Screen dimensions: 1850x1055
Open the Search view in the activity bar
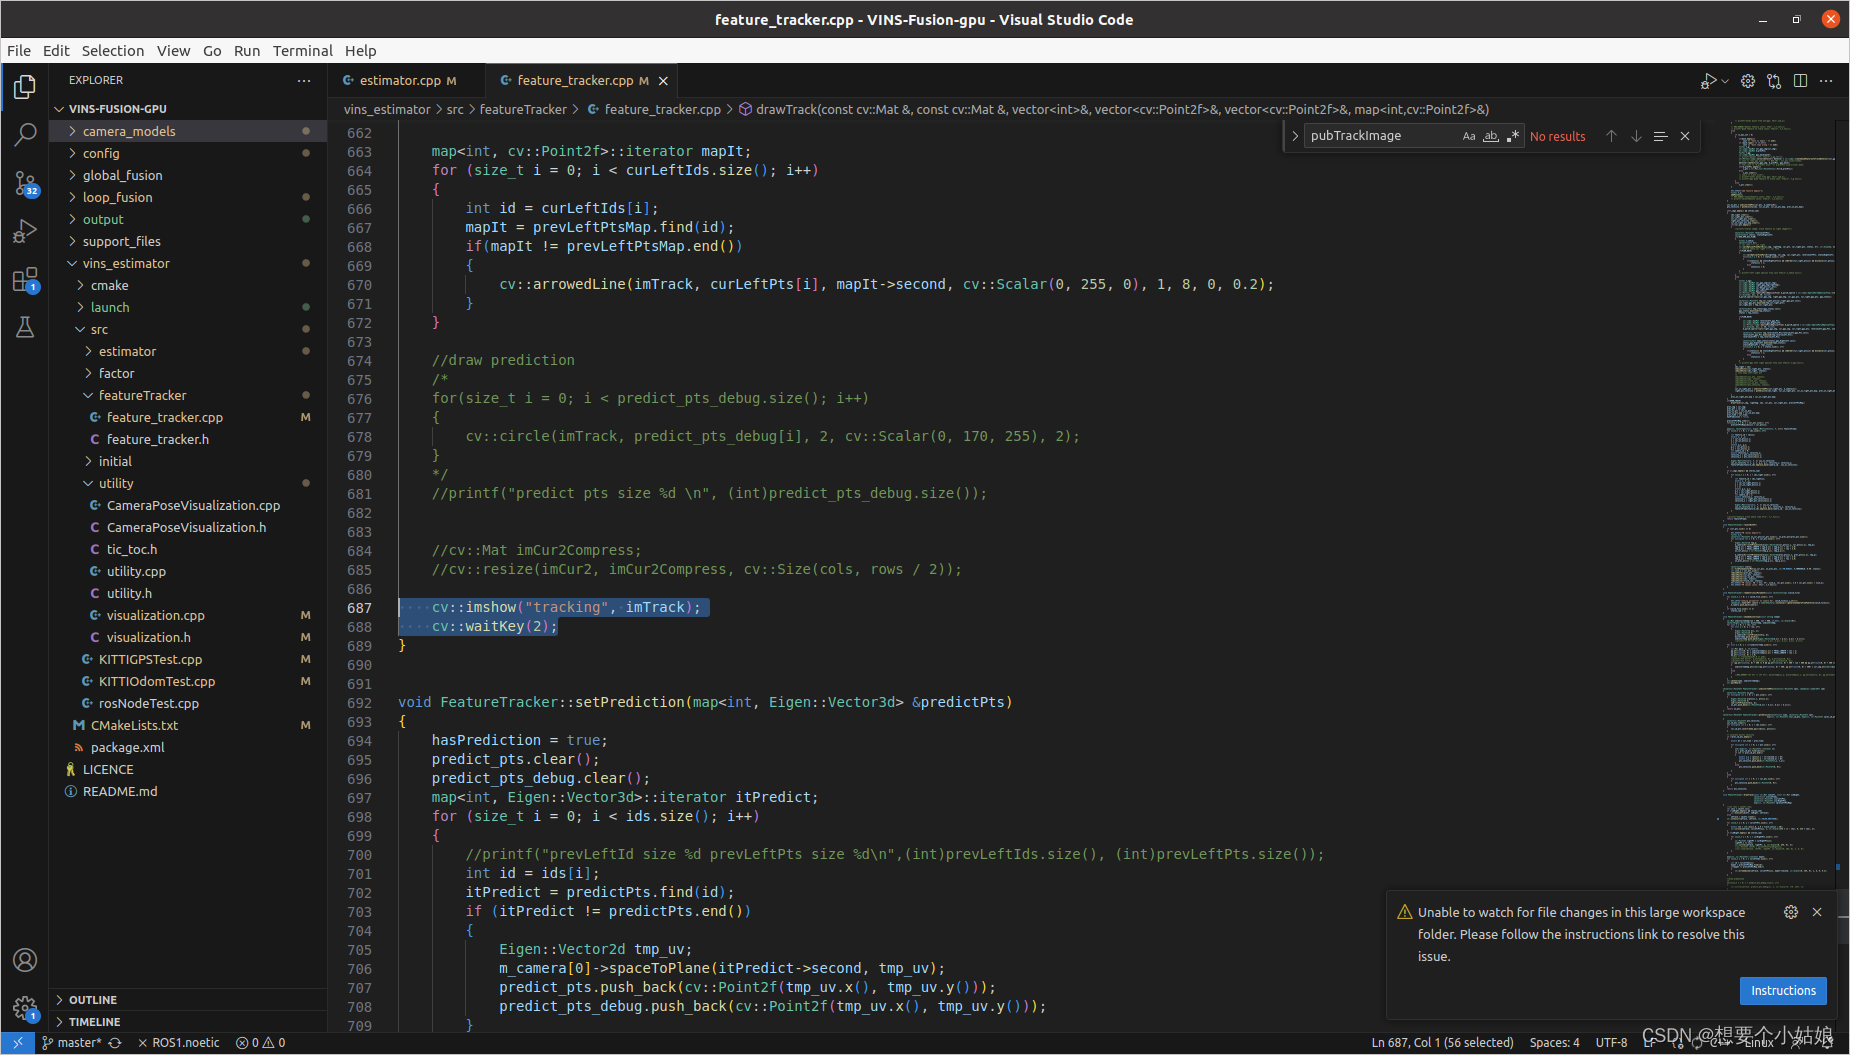[25, 134]
